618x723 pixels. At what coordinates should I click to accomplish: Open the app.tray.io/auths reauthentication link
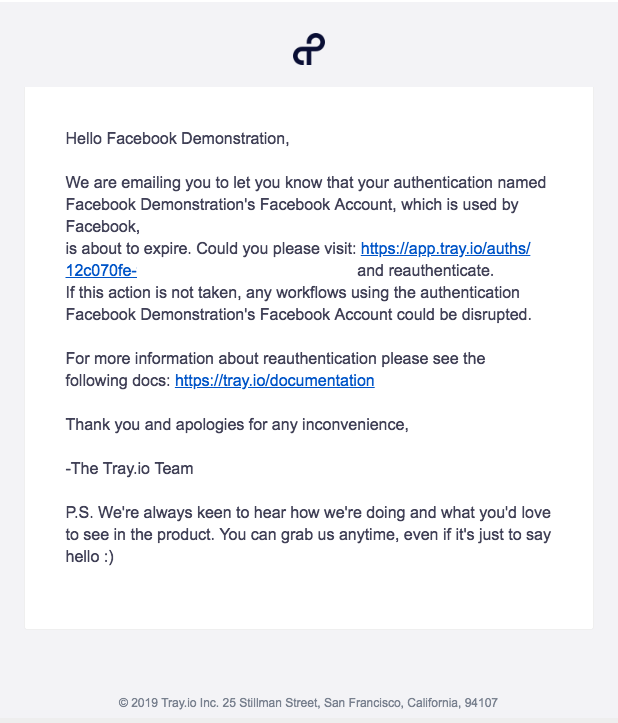[x=445, y=249]
